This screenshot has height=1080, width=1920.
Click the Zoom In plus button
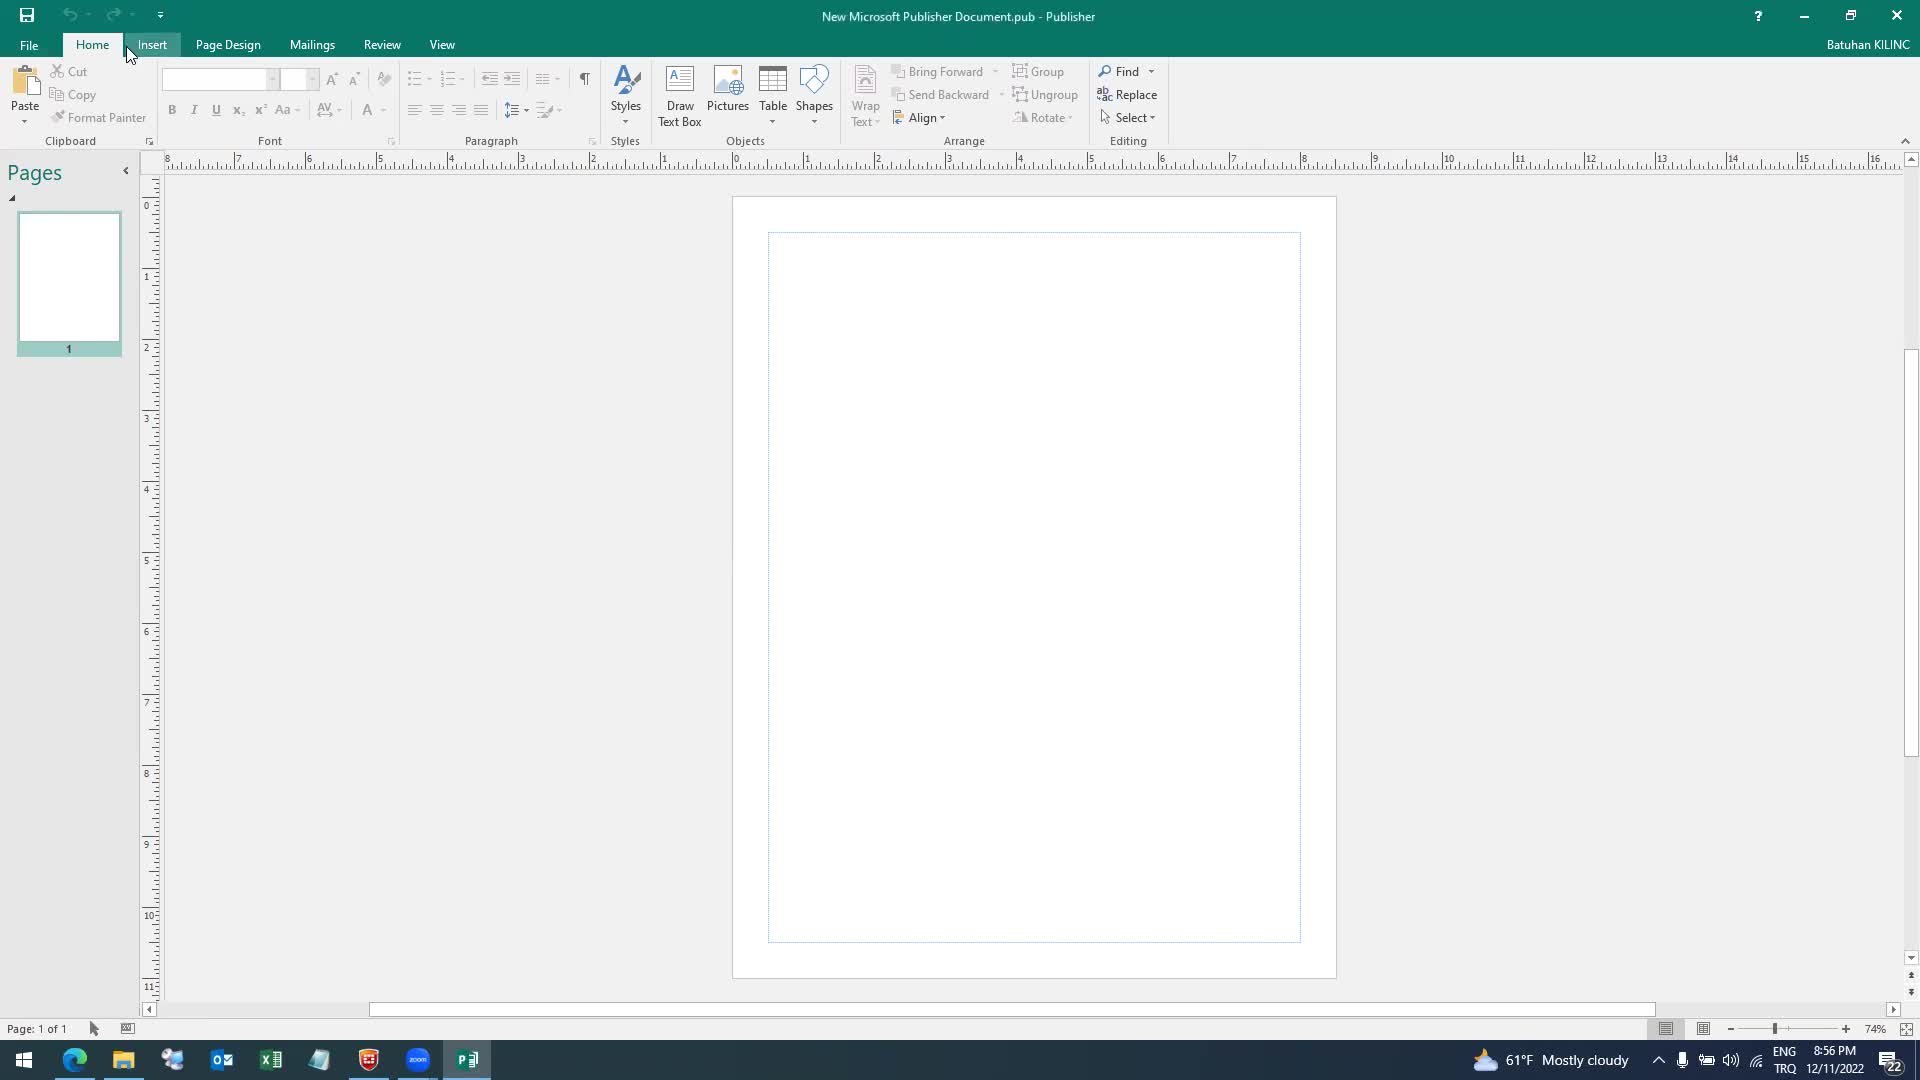(x=1846, y=1029)
